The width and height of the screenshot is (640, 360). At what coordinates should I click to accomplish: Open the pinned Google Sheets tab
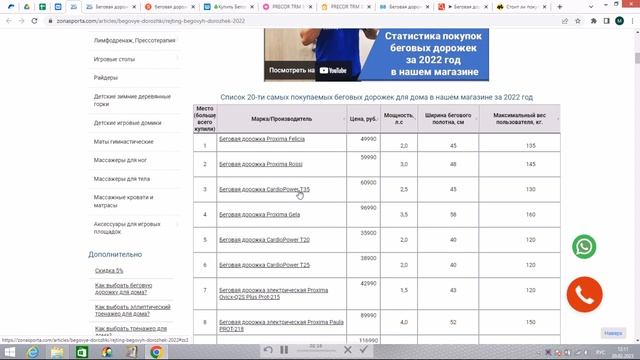(x=42, y=7)
